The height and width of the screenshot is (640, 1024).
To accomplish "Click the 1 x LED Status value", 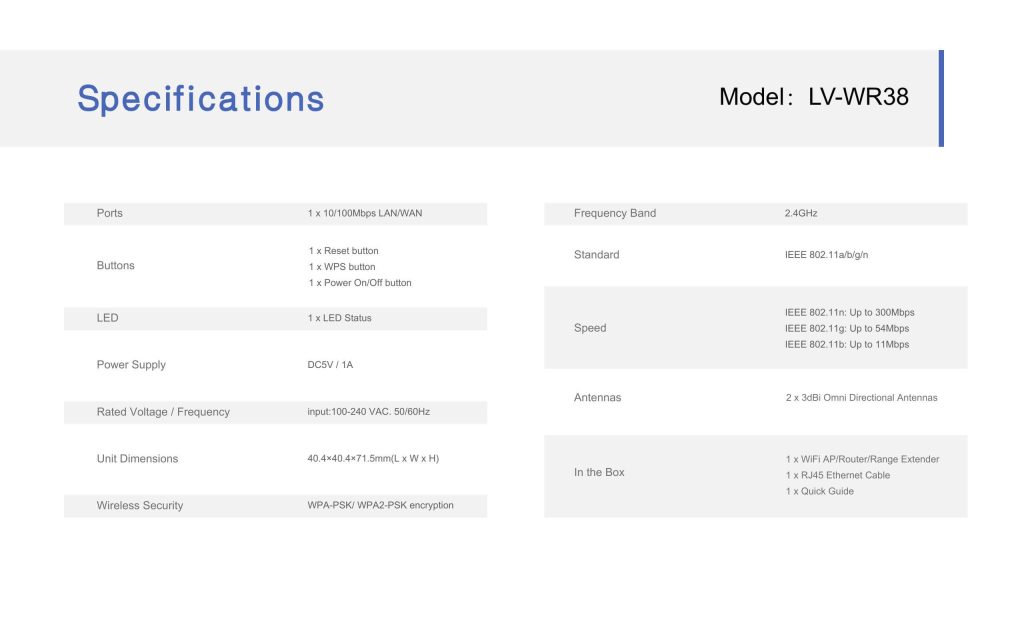I will tap(340, 318).
